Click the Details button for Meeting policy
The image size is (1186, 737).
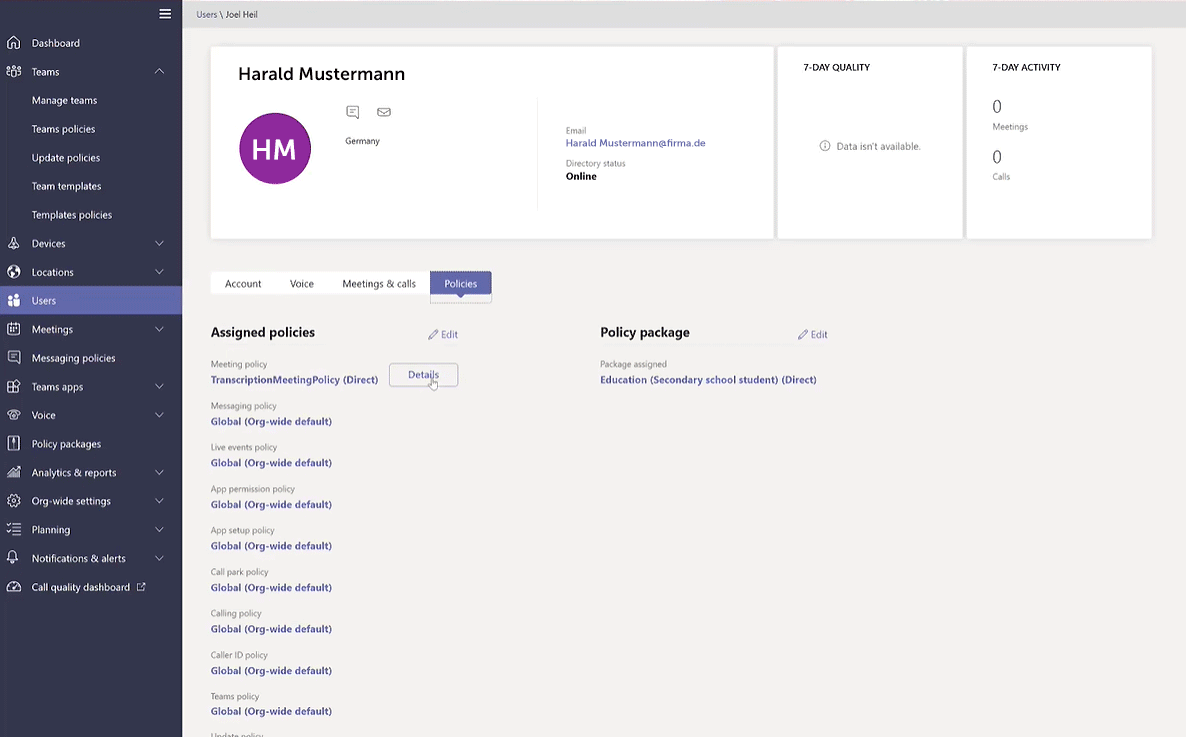point(424,375)
